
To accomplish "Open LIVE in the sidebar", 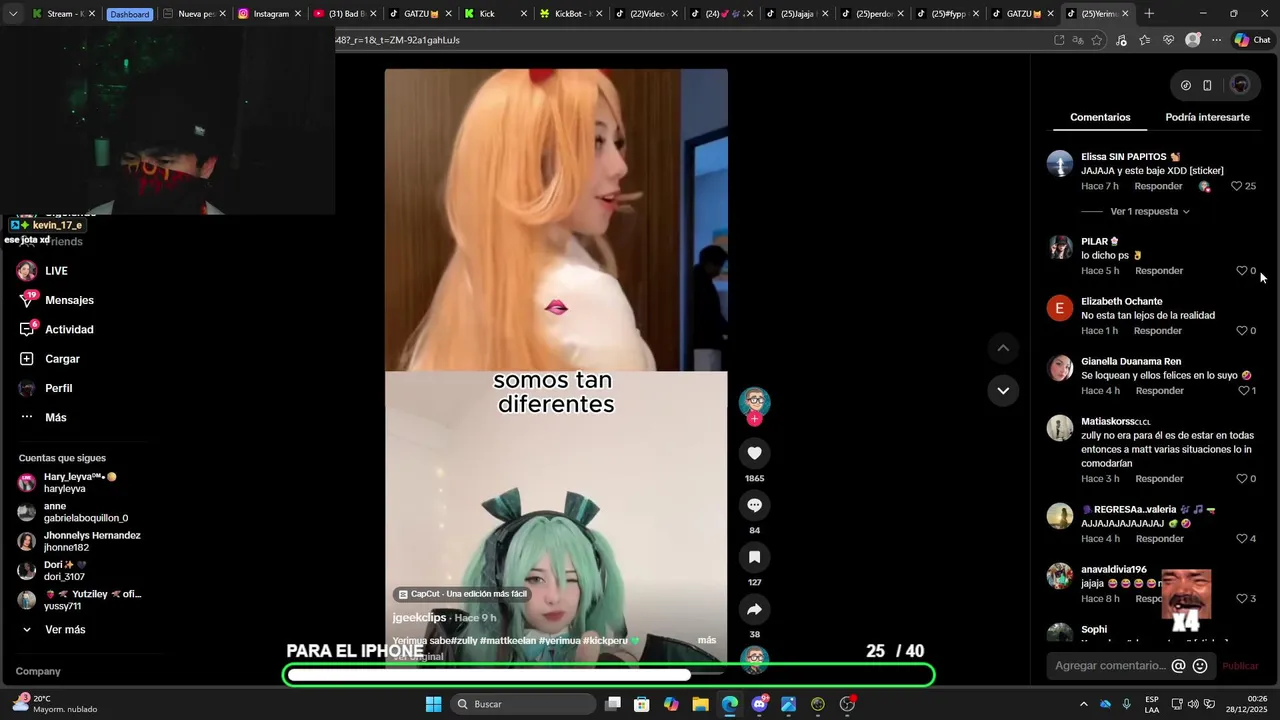I will click(x=56, y=271).
